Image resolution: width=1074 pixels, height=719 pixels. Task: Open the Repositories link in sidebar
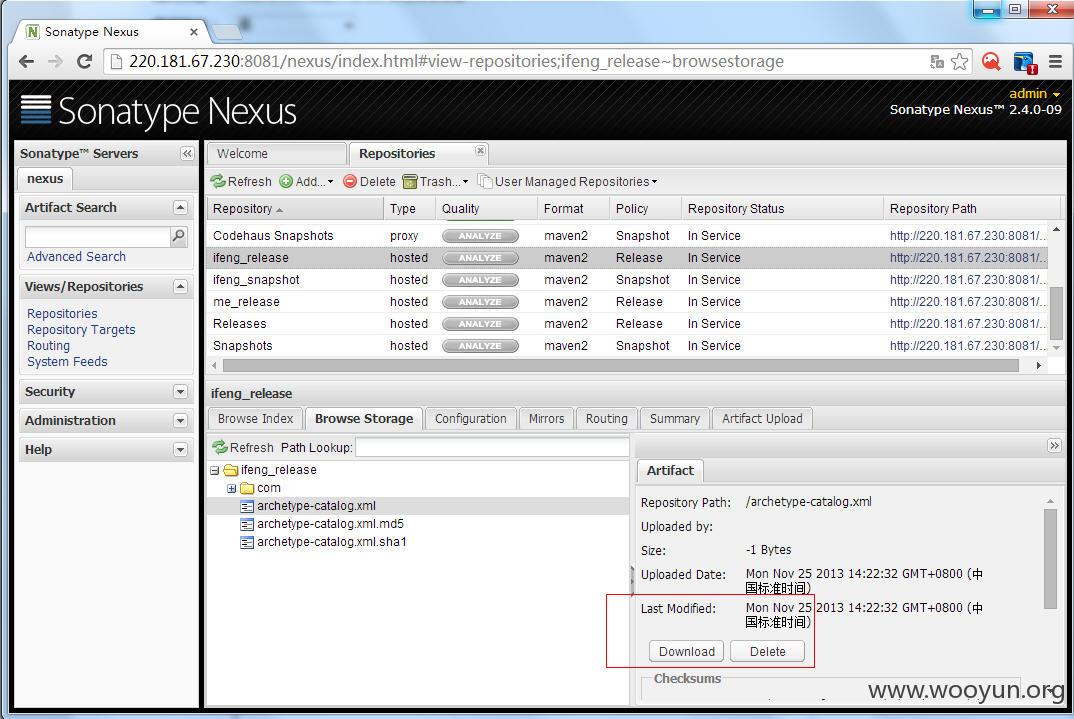coord(62,314)
